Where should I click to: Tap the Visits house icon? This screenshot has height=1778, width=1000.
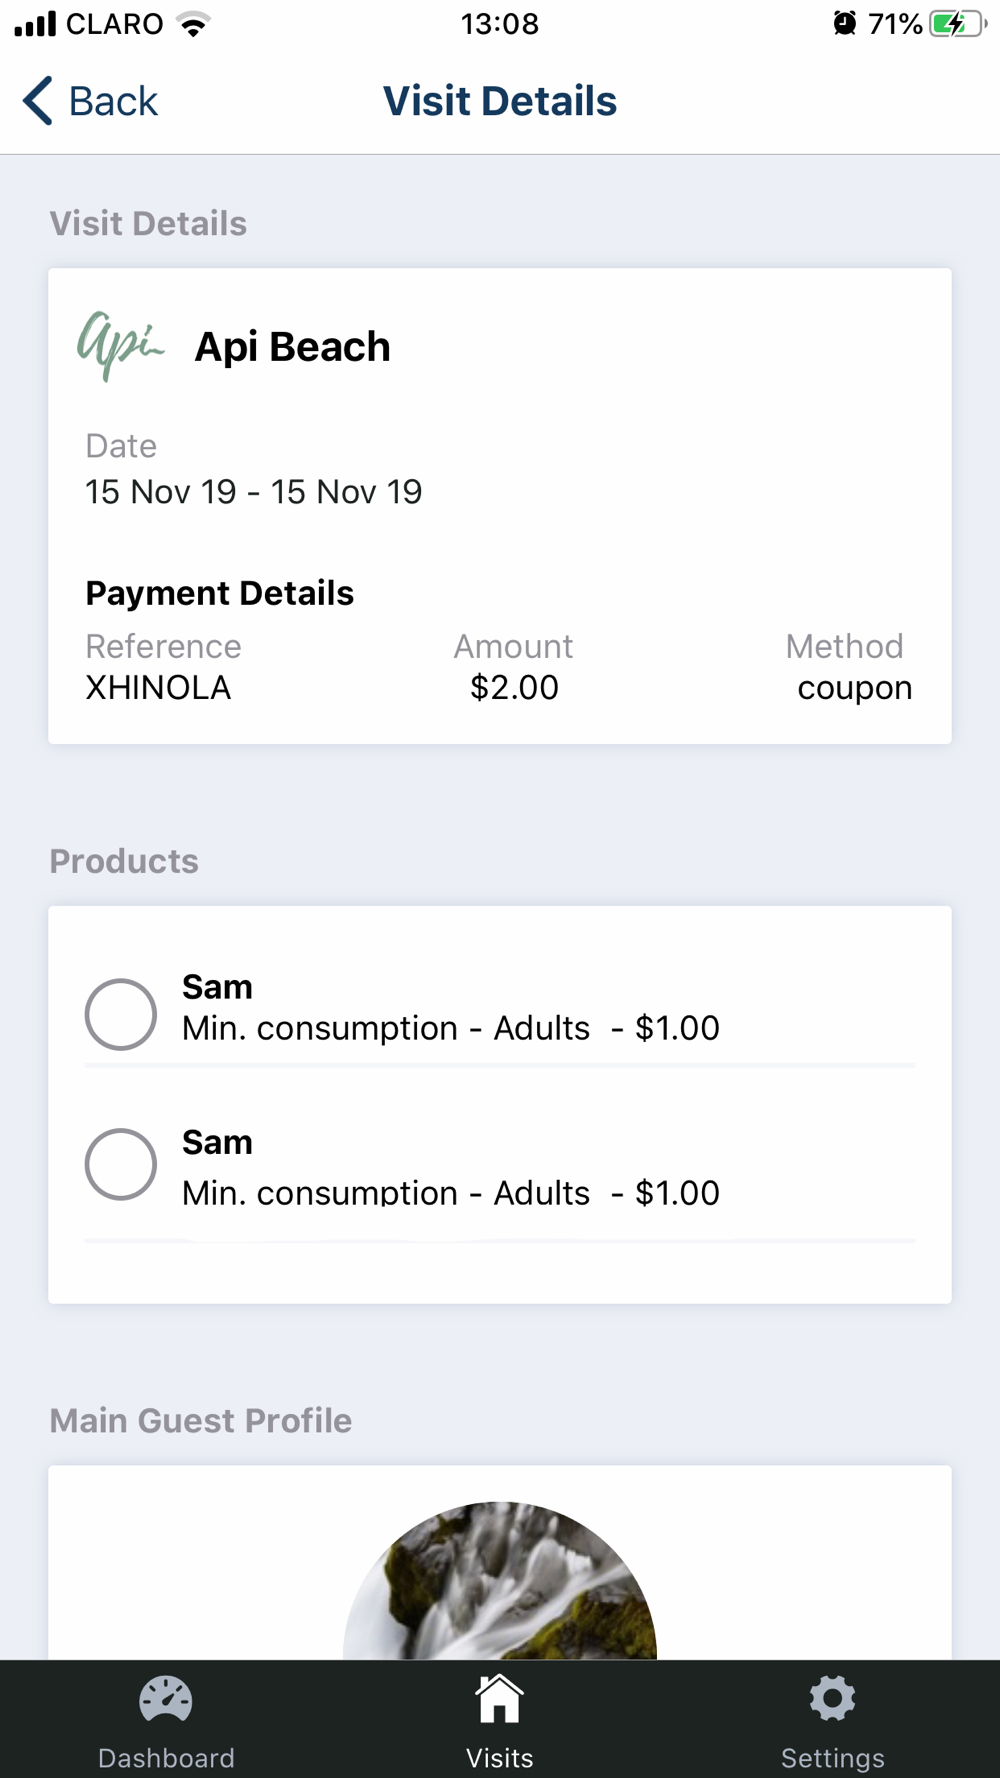pyautogui.click(x=499, y=1699)
